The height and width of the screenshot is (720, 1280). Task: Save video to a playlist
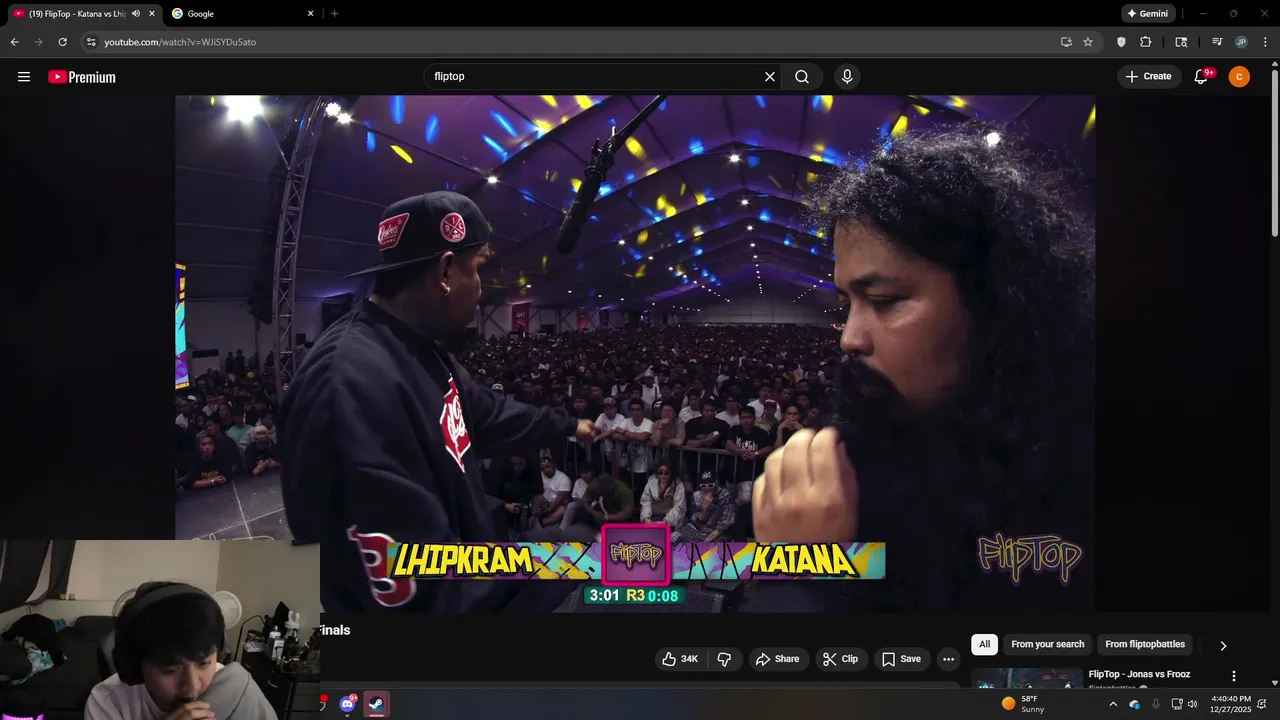900,659
